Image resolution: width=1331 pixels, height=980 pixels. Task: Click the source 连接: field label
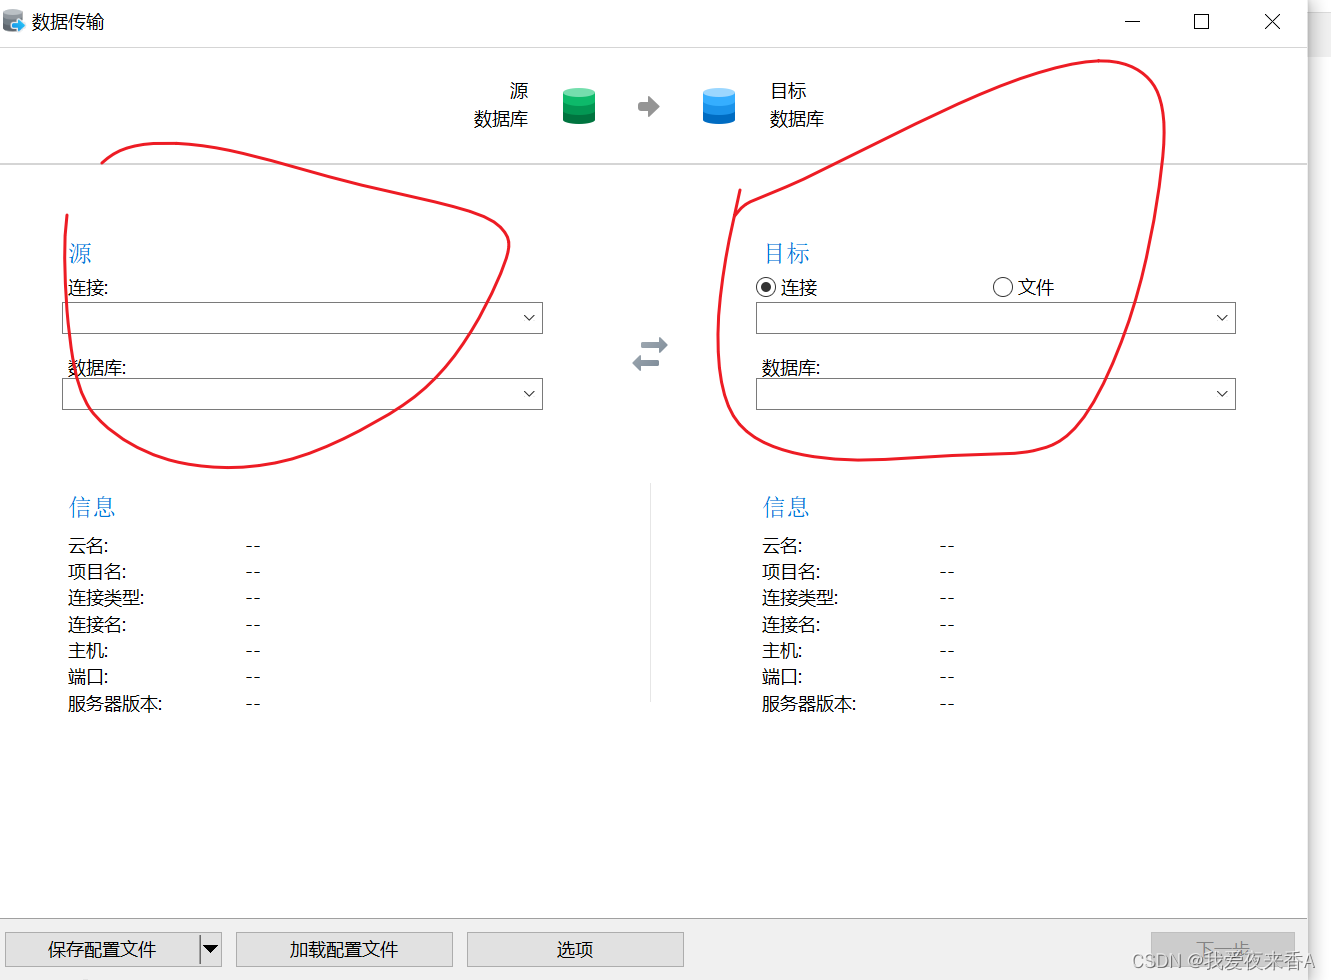(x=88, y=288)
